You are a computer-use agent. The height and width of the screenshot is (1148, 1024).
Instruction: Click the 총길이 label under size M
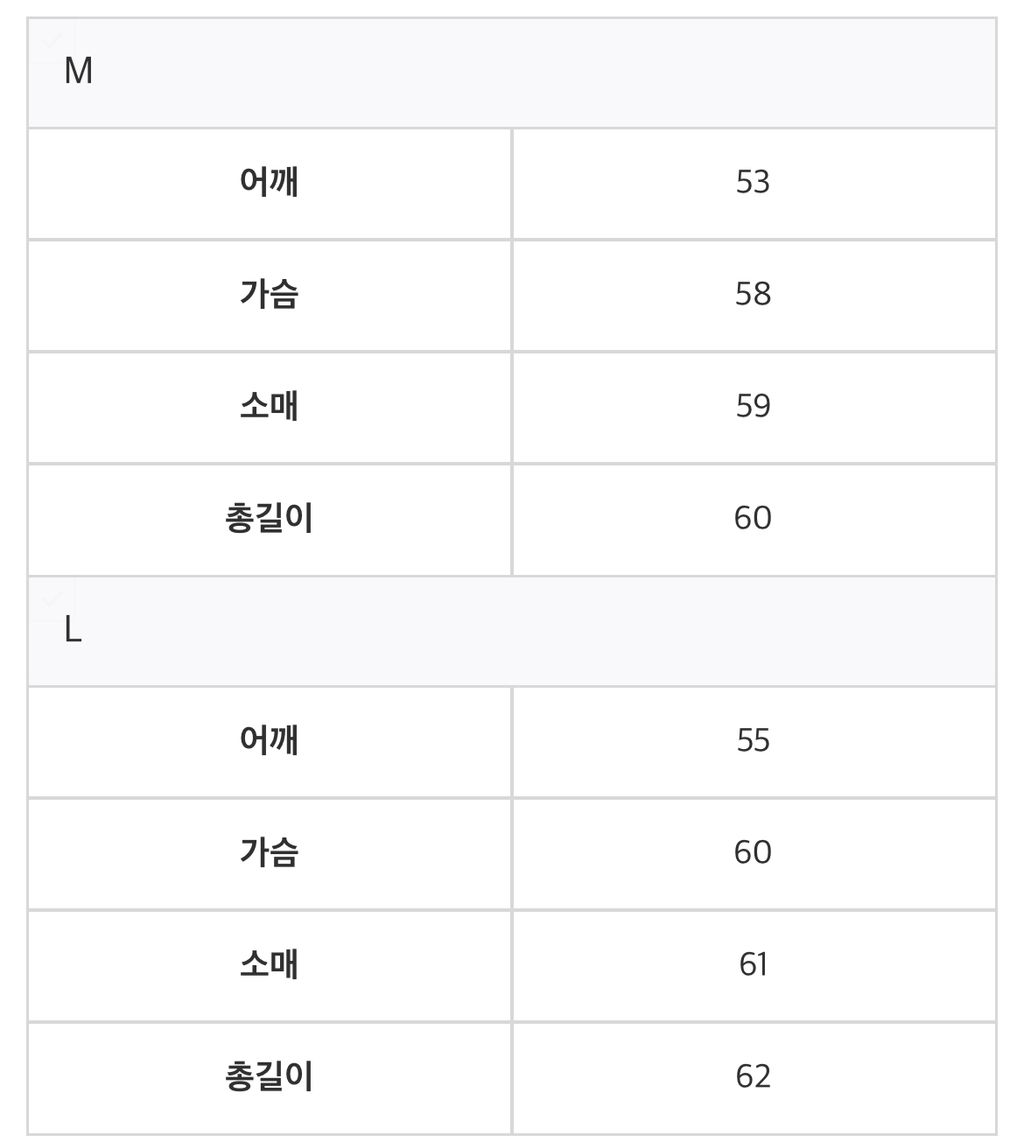[x=269, y=519]
